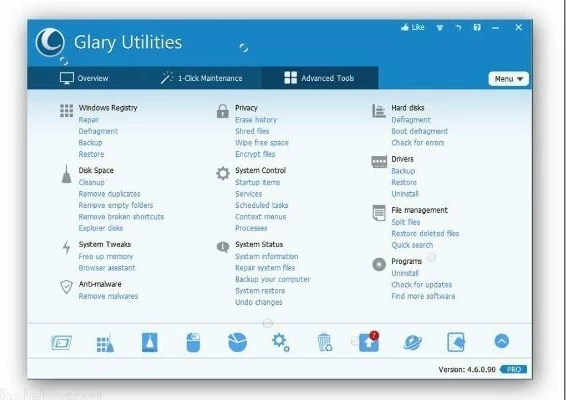Click the Undo changes link
This screenshot has height=400, width=566.
(x=259, y=302)
